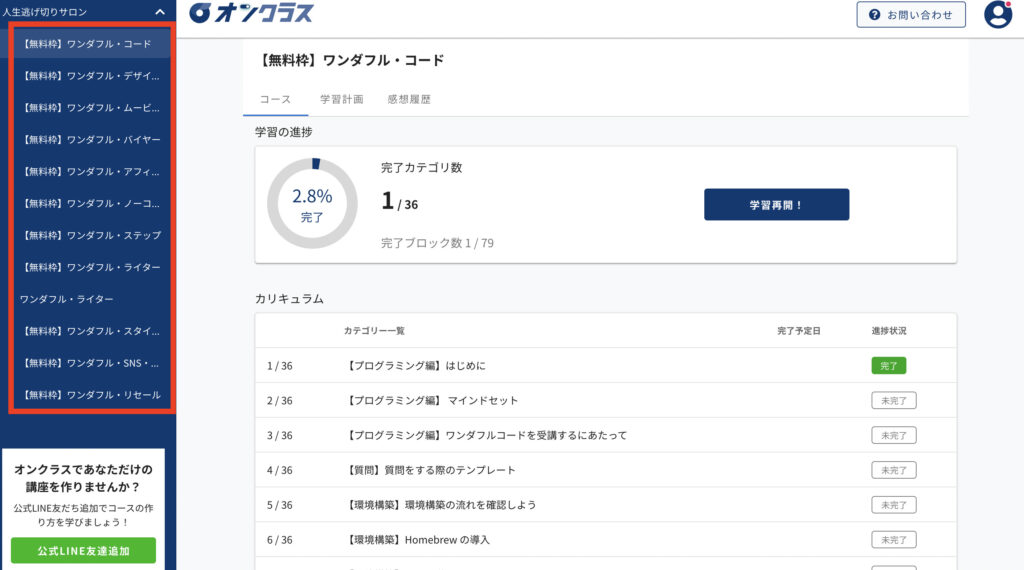Click 完了 status badge for はじめに

pos(888,366)
